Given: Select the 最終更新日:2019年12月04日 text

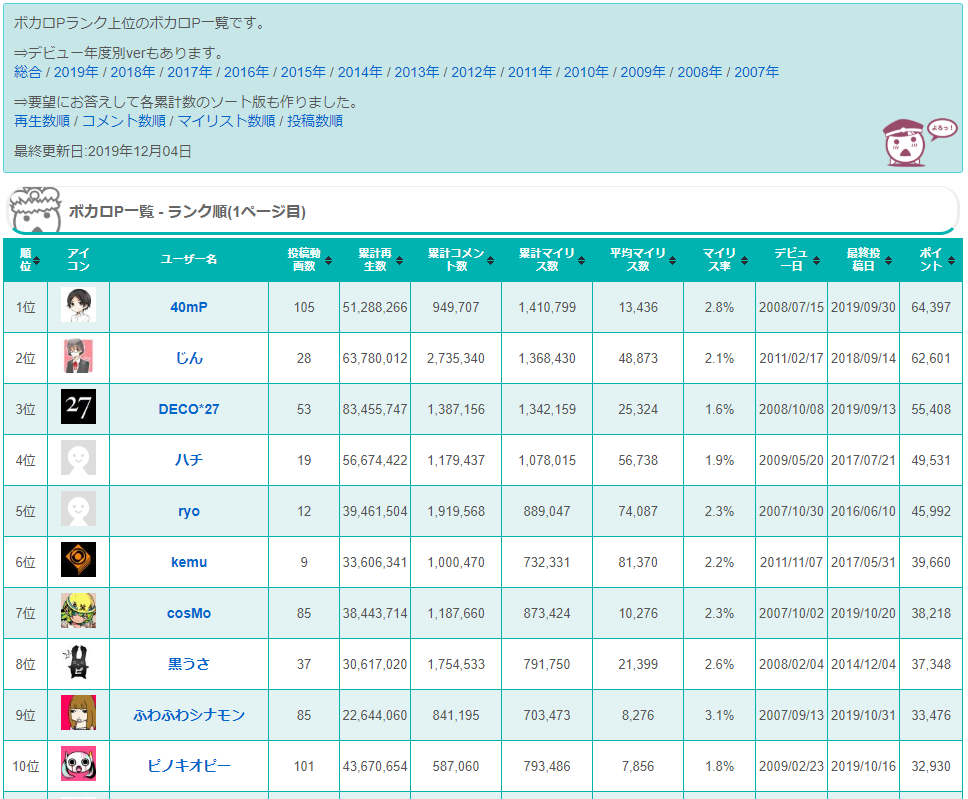Looking at the screenshot, I should [x=102, y=151].
